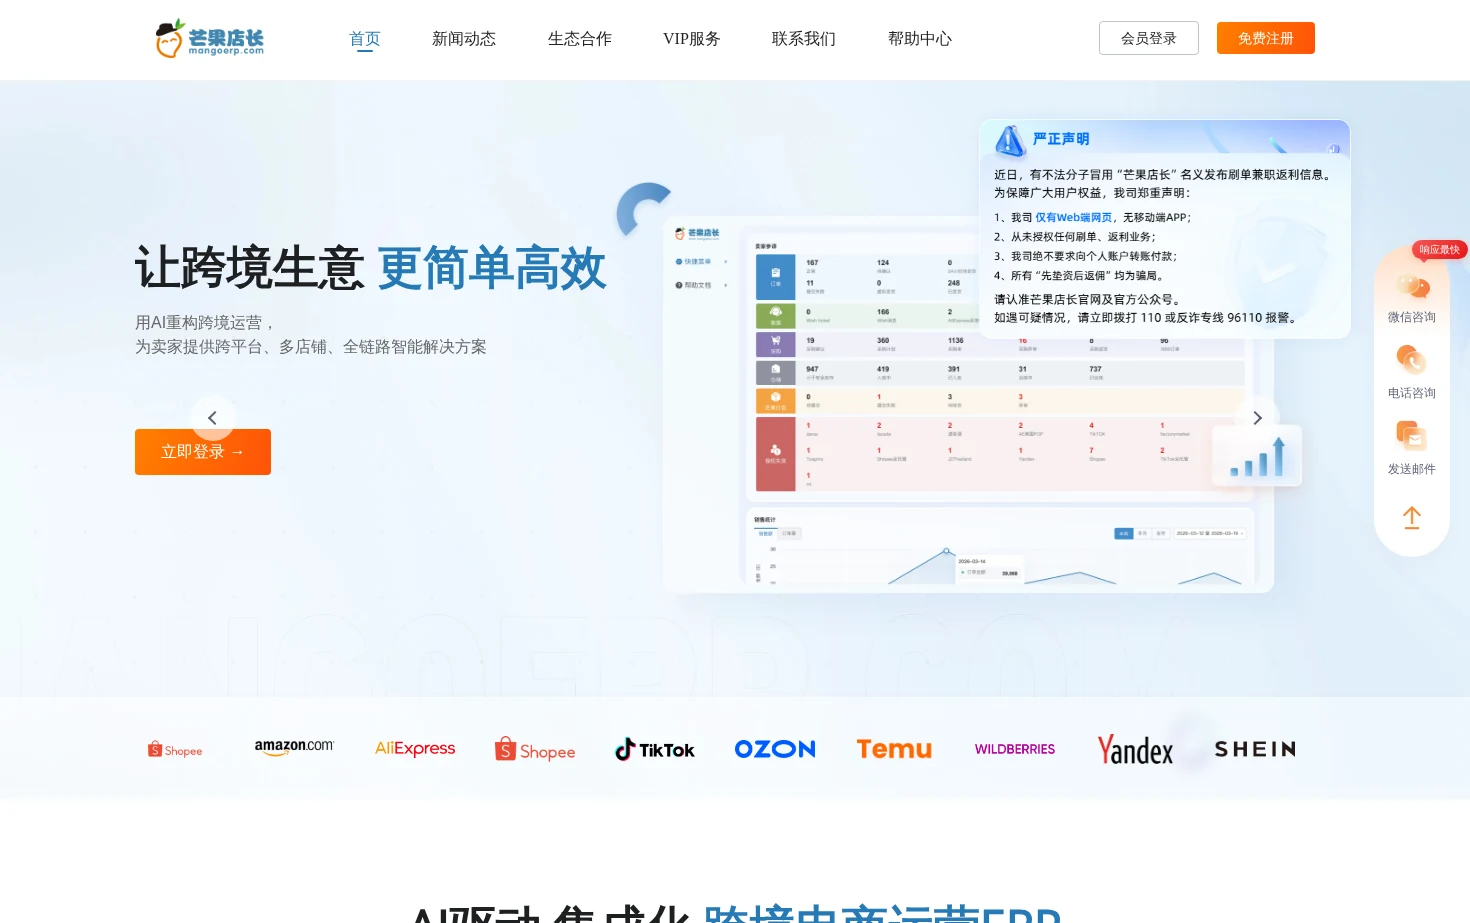
Task: Click the SHEIN logo
Action: [1255, 749]
